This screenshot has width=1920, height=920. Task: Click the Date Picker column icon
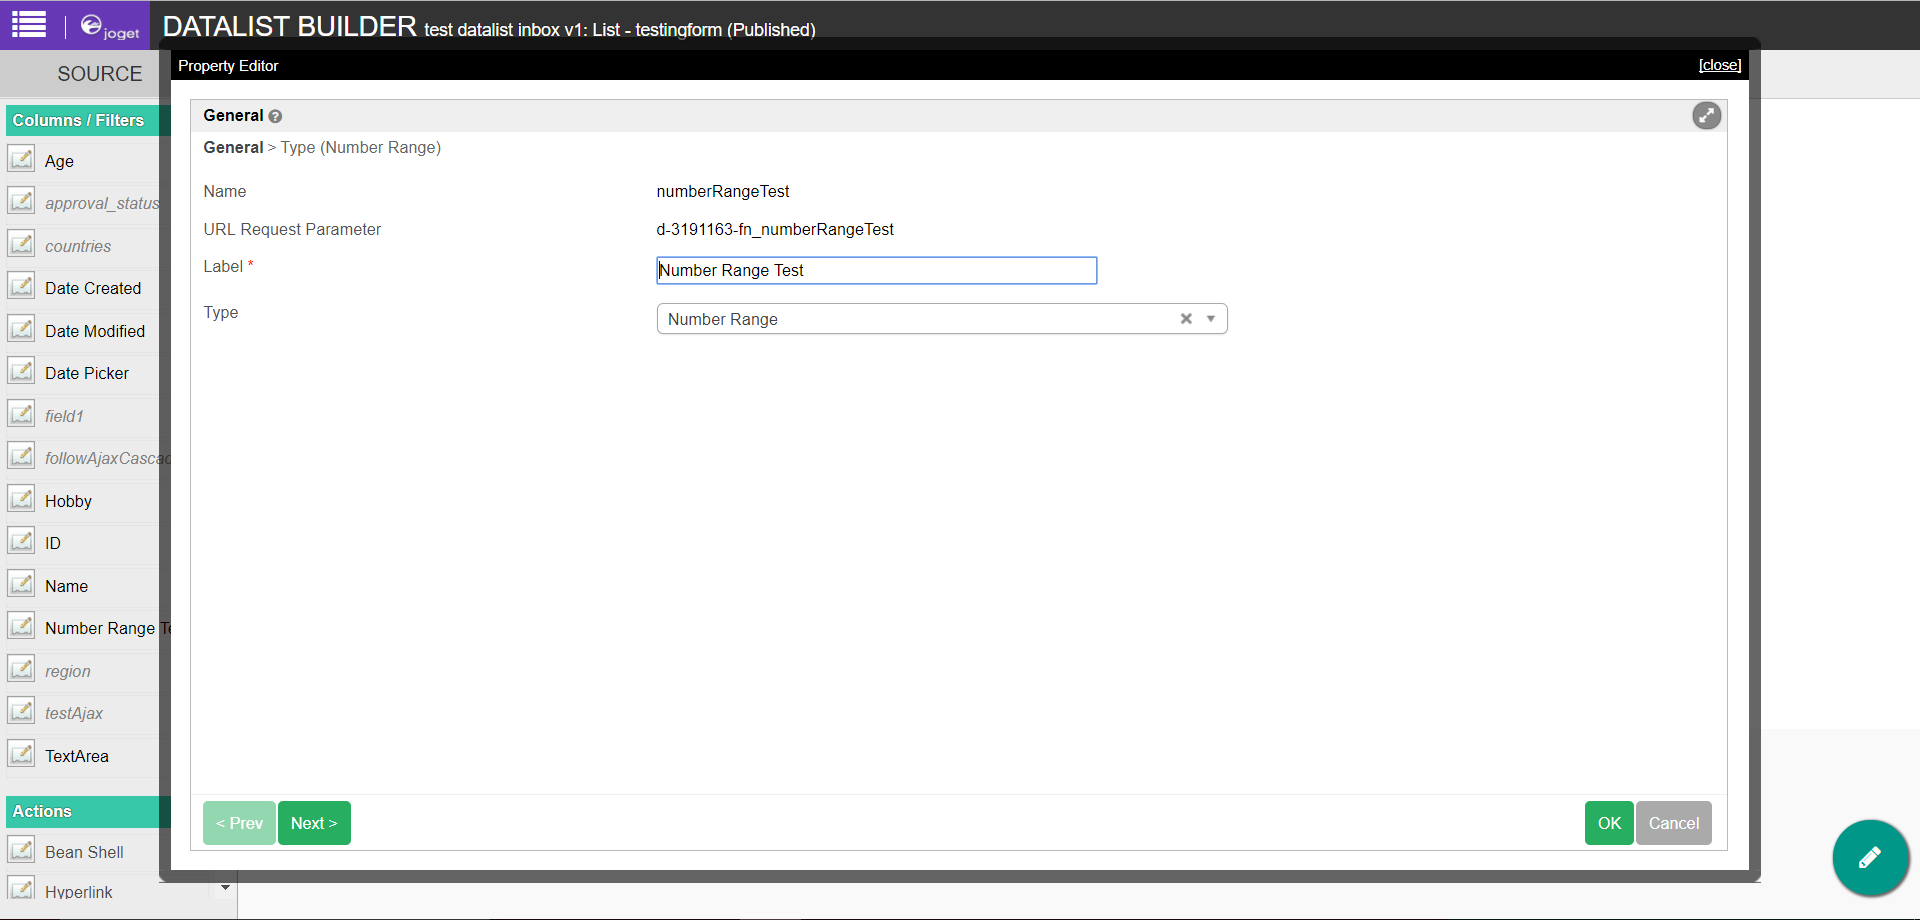[21, 371]
